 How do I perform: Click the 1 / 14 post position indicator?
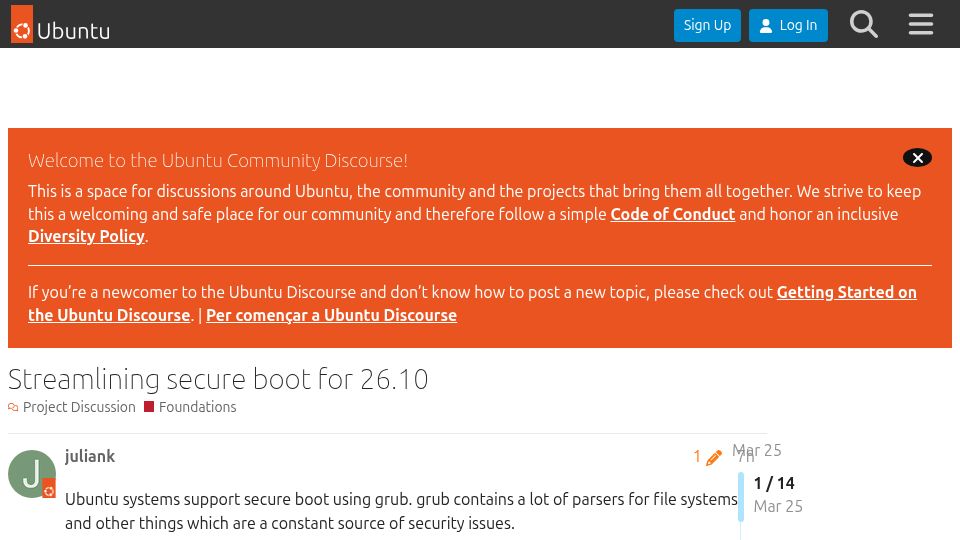(774, 483)
